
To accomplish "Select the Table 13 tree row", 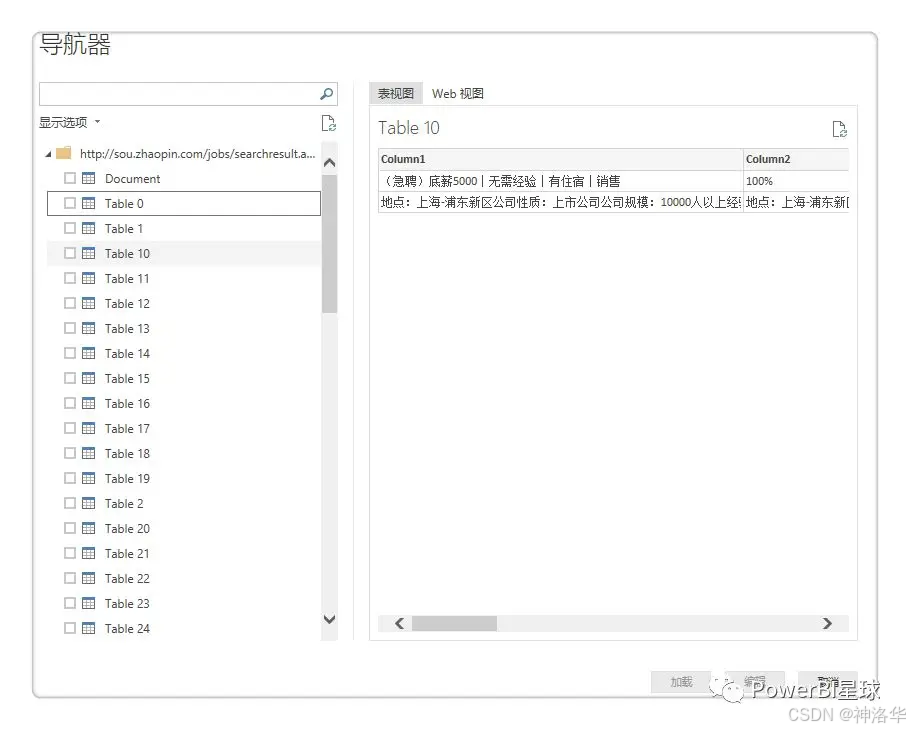I will pos(184,328).
